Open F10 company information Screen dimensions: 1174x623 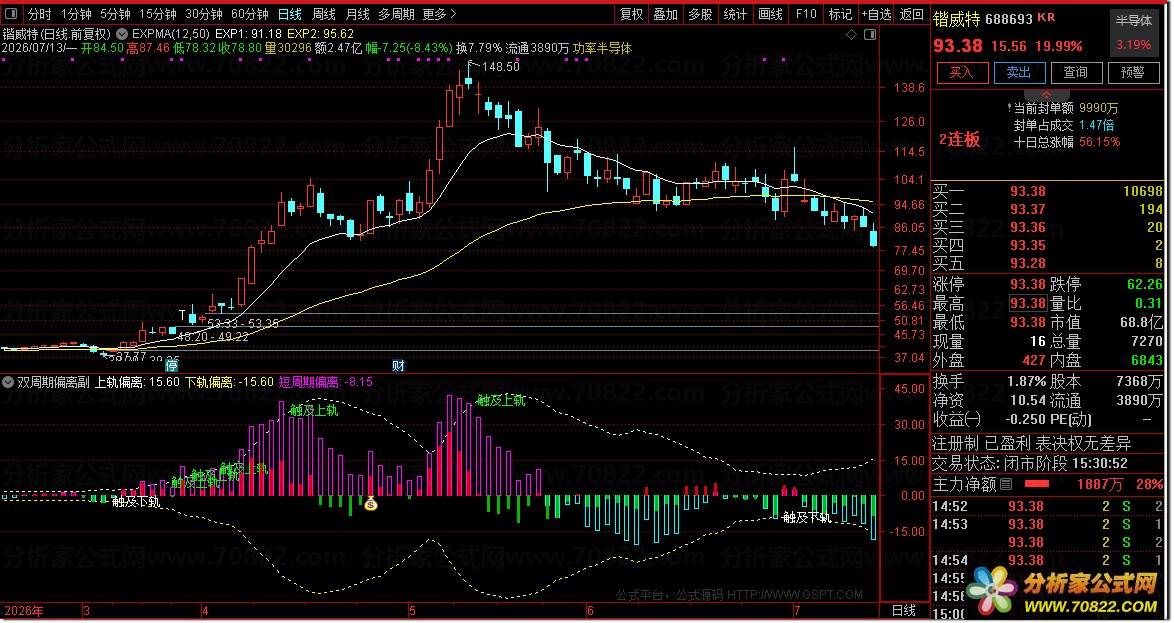tap(806, 13)
